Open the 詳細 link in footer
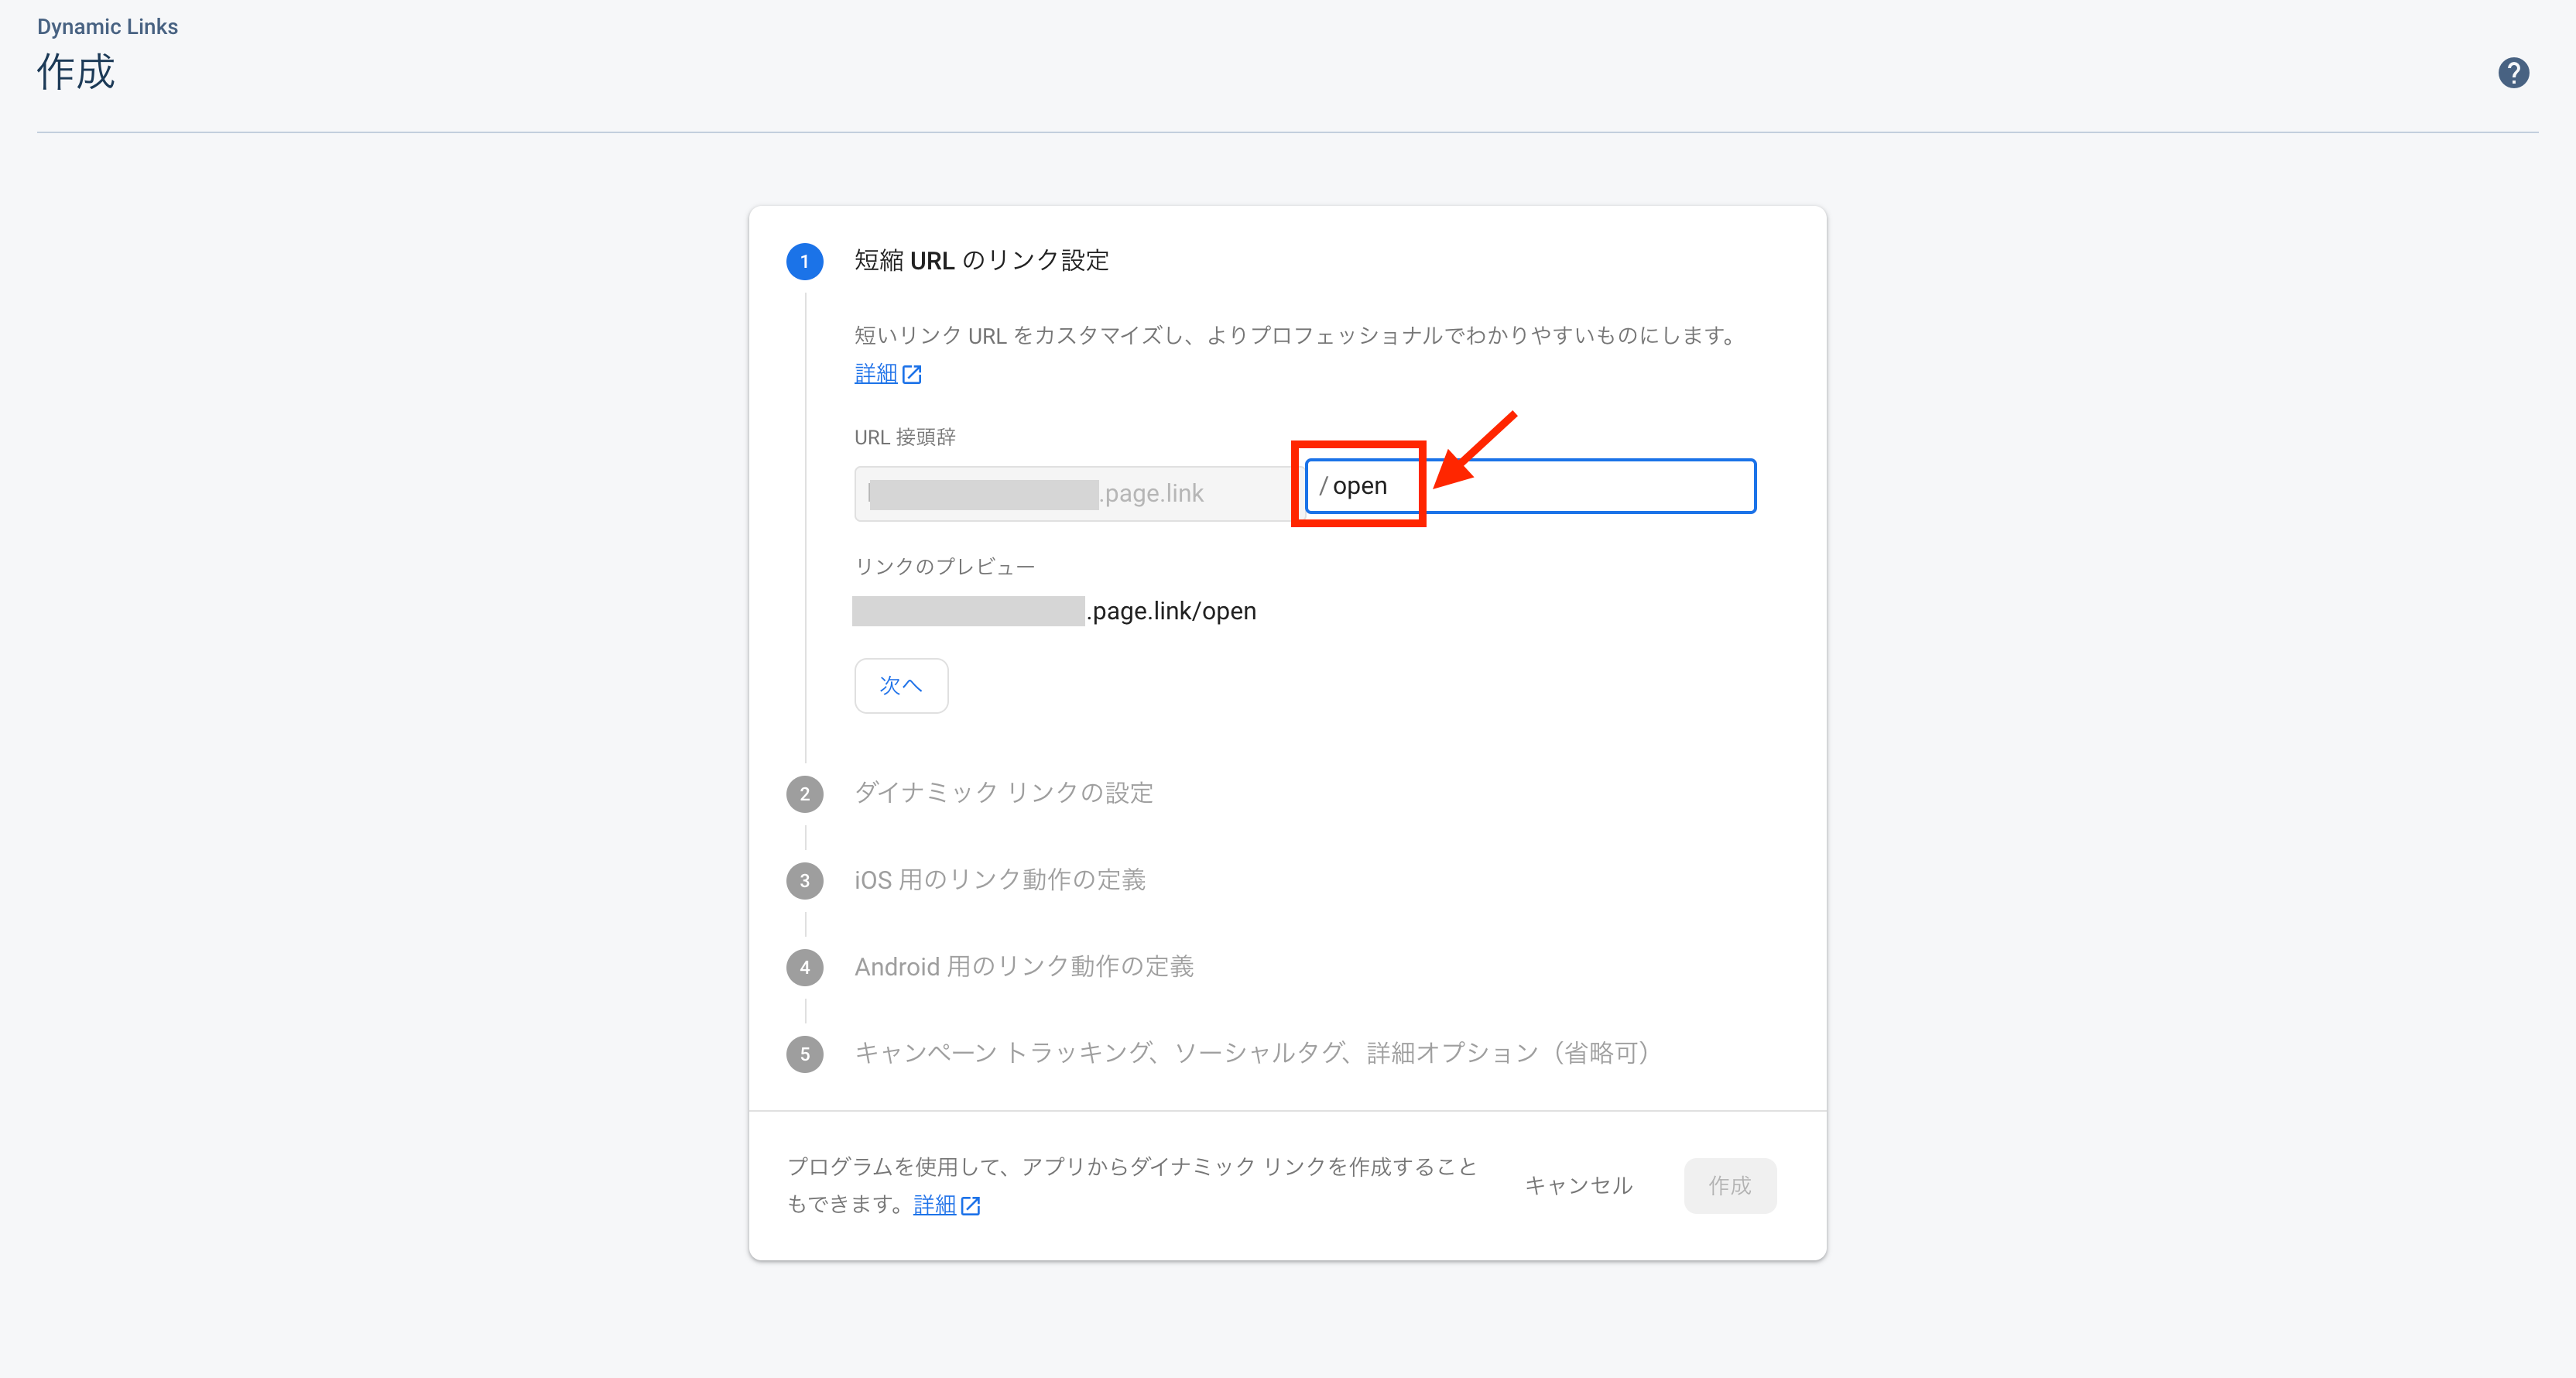Screen dimensions: 2576x1378 934,1206
